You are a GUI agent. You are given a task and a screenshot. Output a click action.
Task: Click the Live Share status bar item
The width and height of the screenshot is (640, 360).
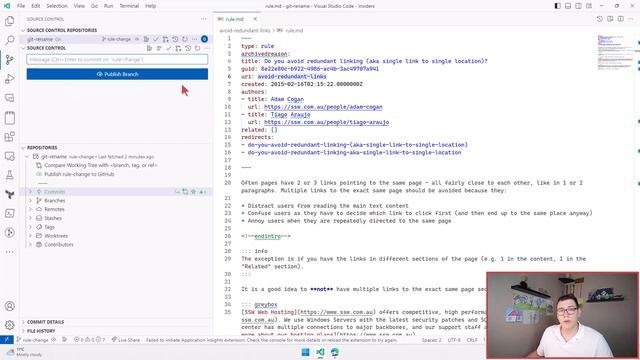click(x=126, y=340)
